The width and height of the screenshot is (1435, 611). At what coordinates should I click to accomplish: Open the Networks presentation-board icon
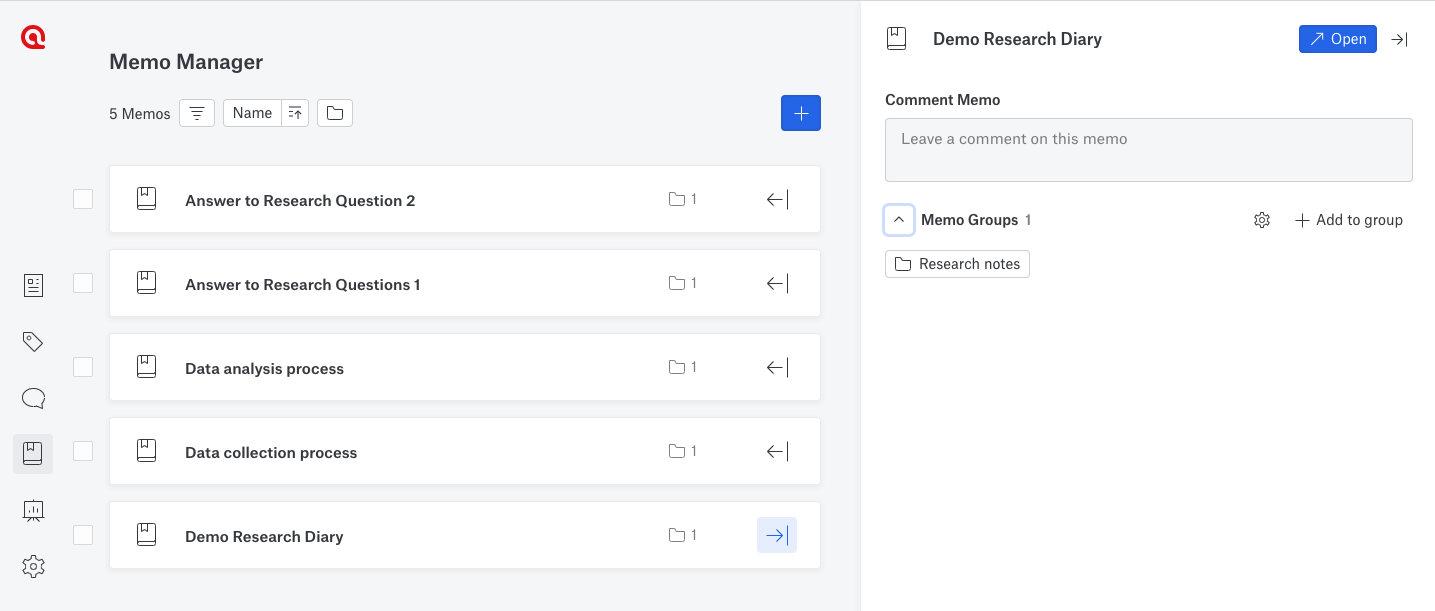pos(33,510)
